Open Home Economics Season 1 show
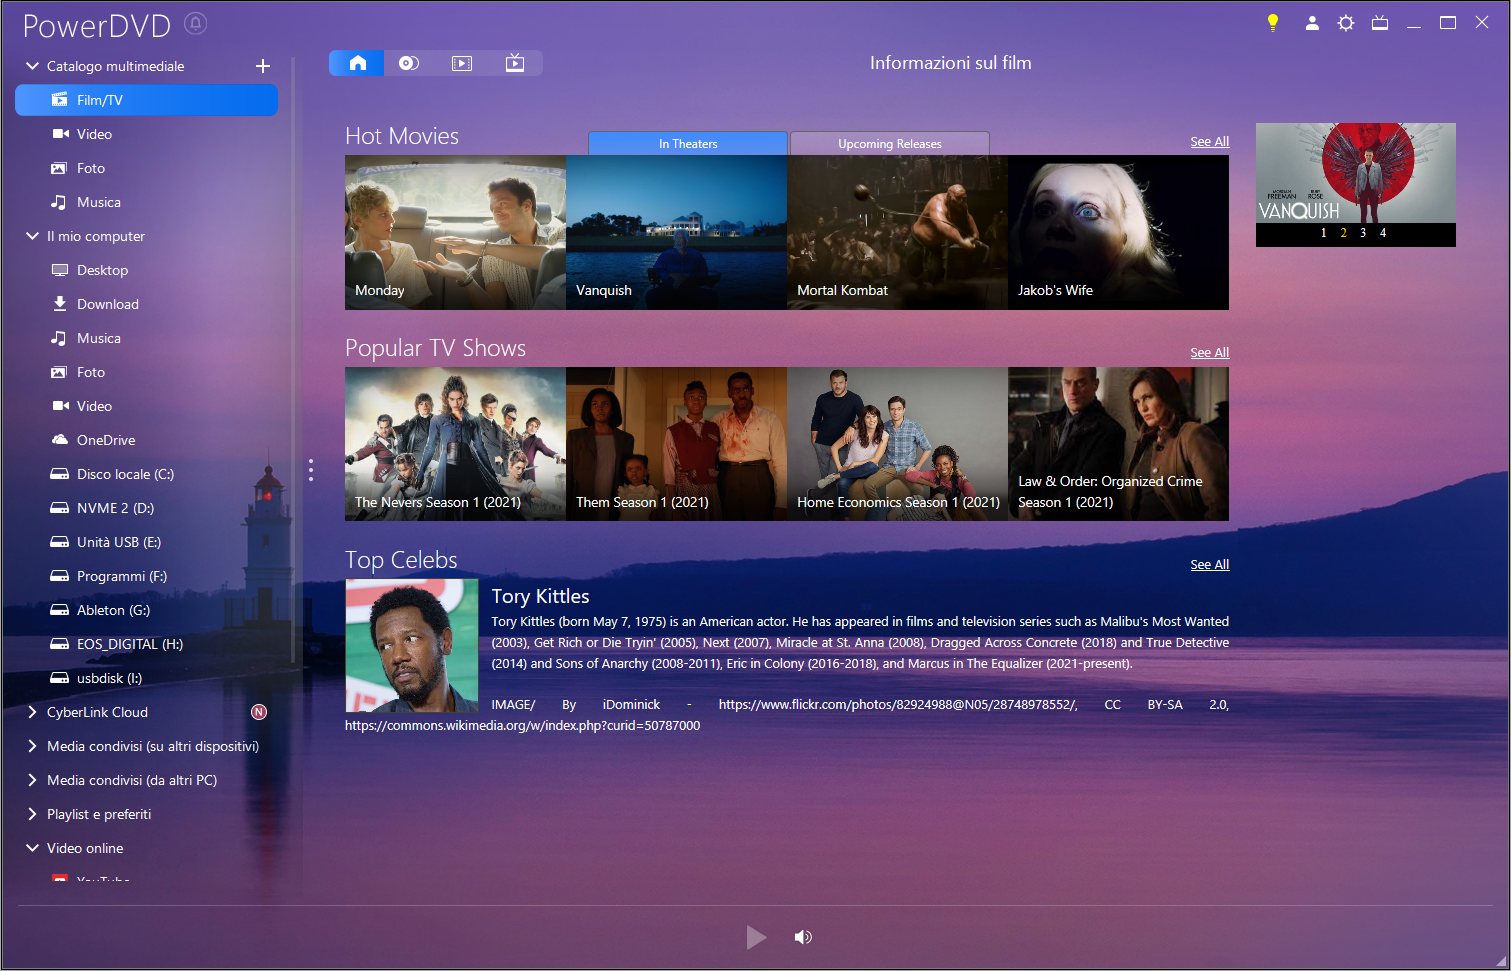Image resolution: width=1511 pixels, height=971 pixels. tap(897, 444)
